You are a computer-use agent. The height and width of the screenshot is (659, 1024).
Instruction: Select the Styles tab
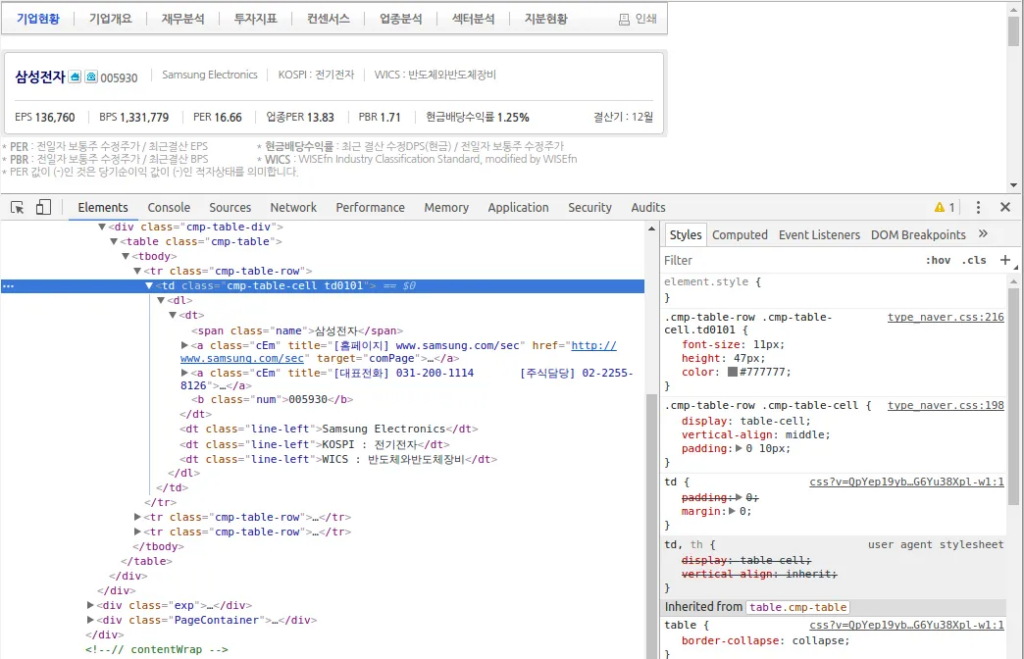tap(685, 234)
